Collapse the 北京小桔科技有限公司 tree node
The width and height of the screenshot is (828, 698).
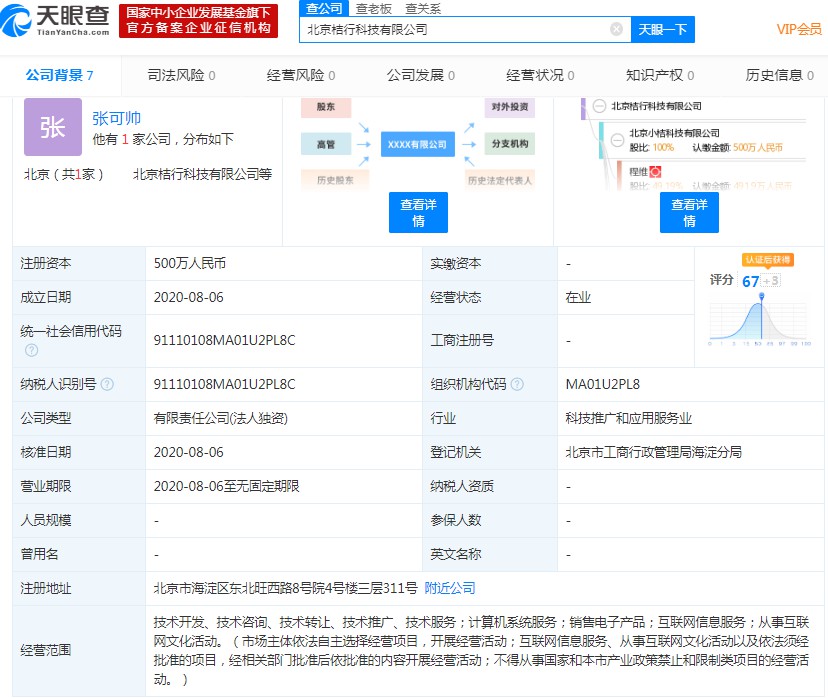click(617, 140)
